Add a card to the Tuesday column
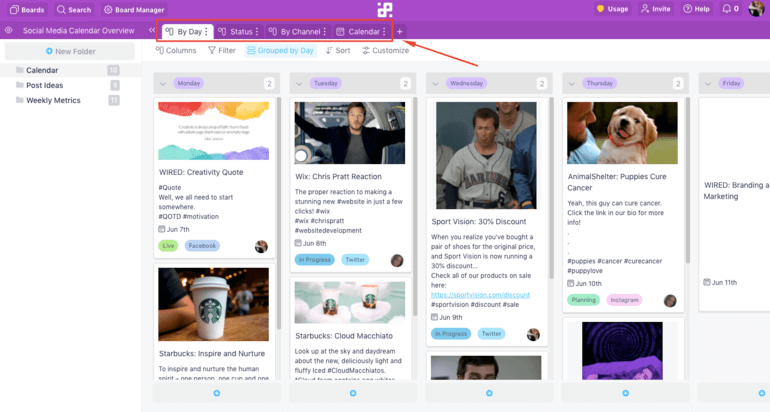The image size is (770, 412). click(x=353, y=393)
